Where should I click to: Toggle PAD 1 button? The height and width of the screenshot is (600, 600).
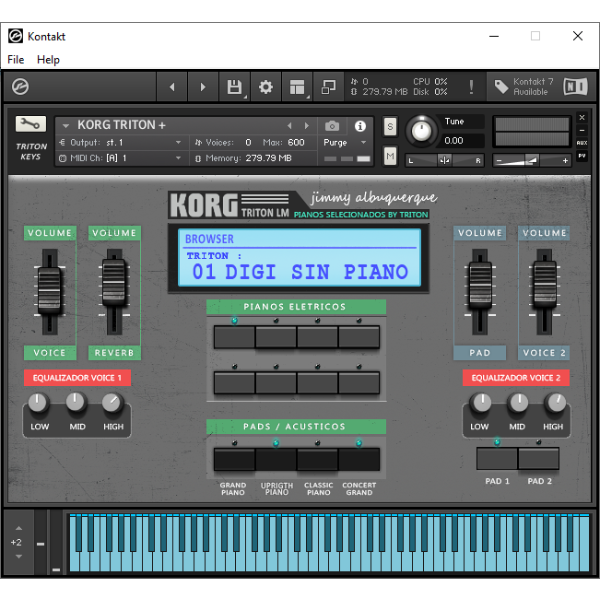pyautogui.click(x=497, y=458)
